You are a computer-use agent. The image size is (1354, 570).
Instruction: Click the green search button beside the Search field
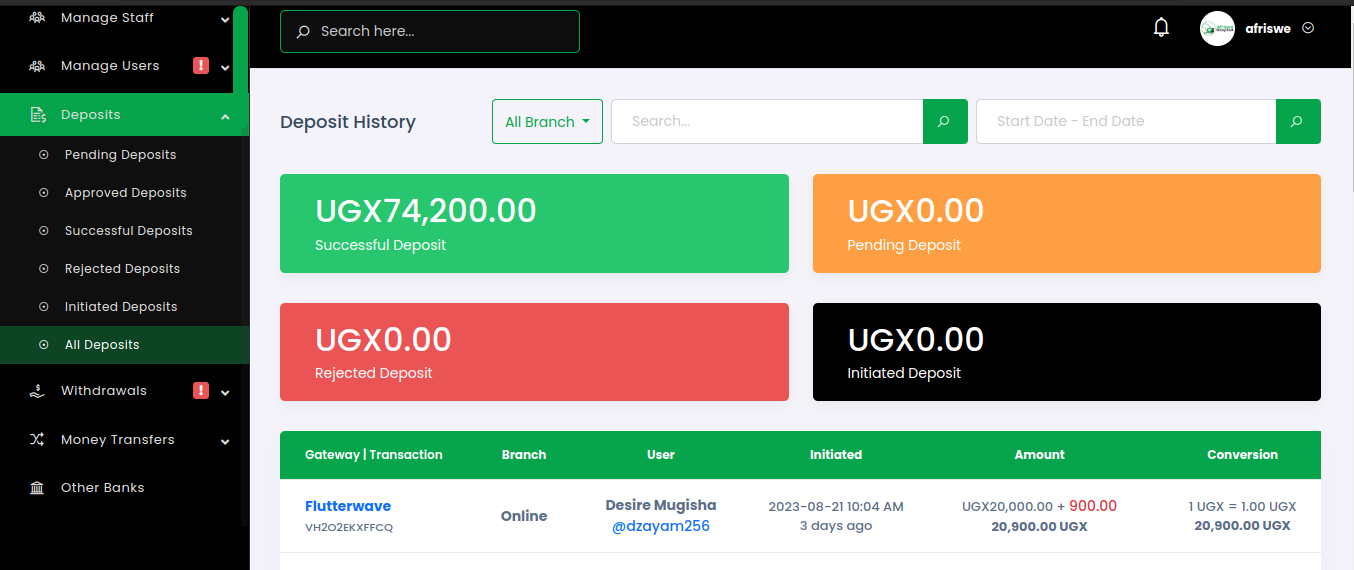[x=945, y=121]
